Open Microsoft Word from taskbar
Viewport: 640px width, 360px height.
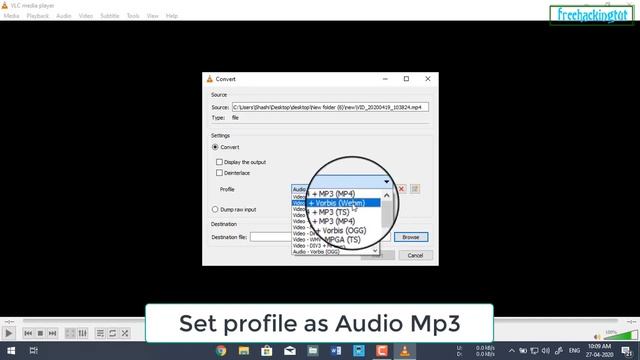point(336,351)
